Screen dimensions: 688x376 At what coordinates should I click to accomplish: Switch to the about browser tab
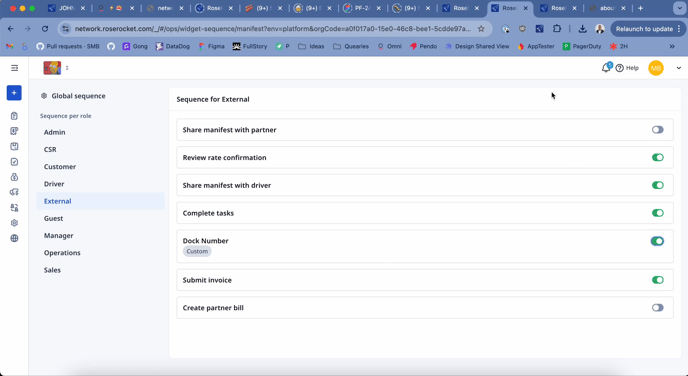pyautogui.click(x=607, y=8)
